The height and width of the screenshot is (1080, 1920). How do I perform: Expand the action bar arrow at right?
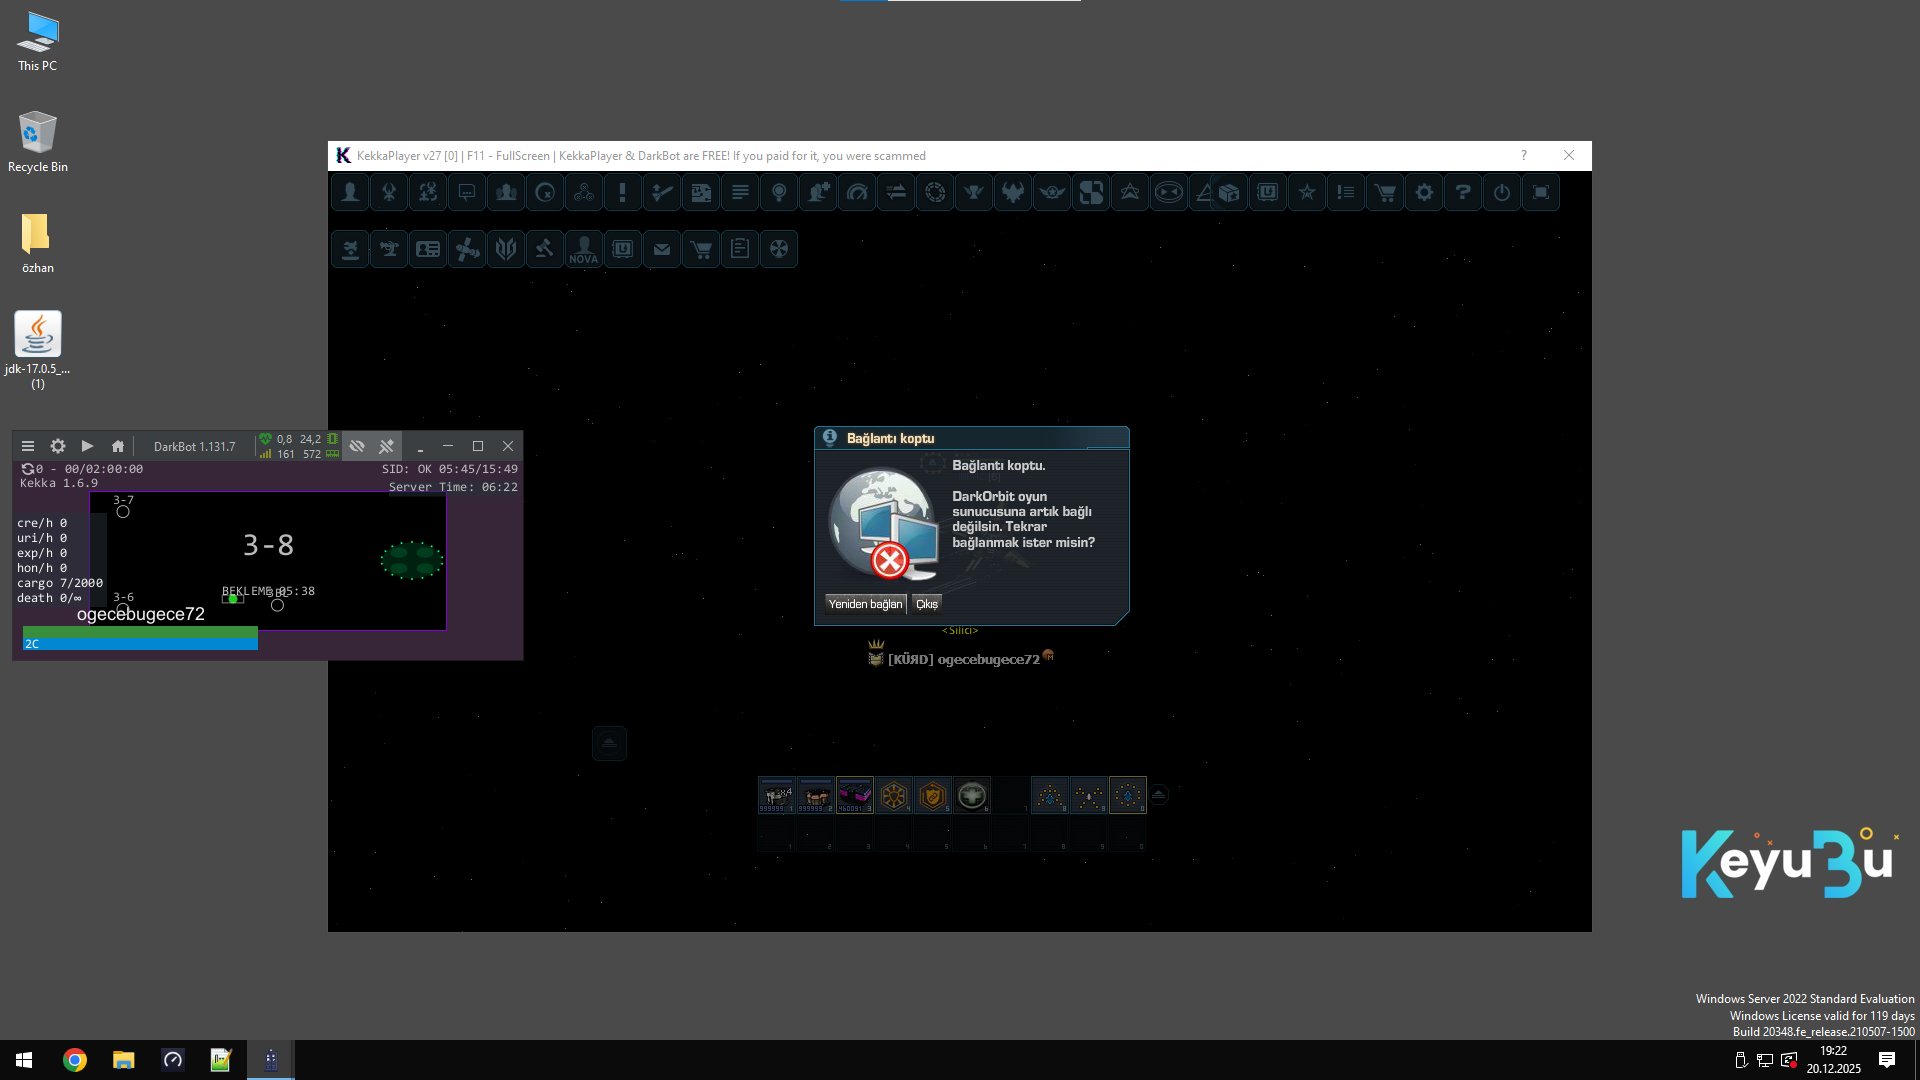click(1159, 795)
